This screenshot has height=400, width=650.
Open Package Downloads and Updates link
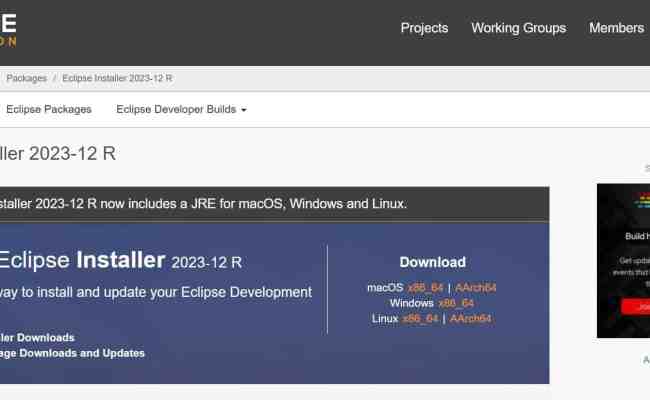click(72, 353)
